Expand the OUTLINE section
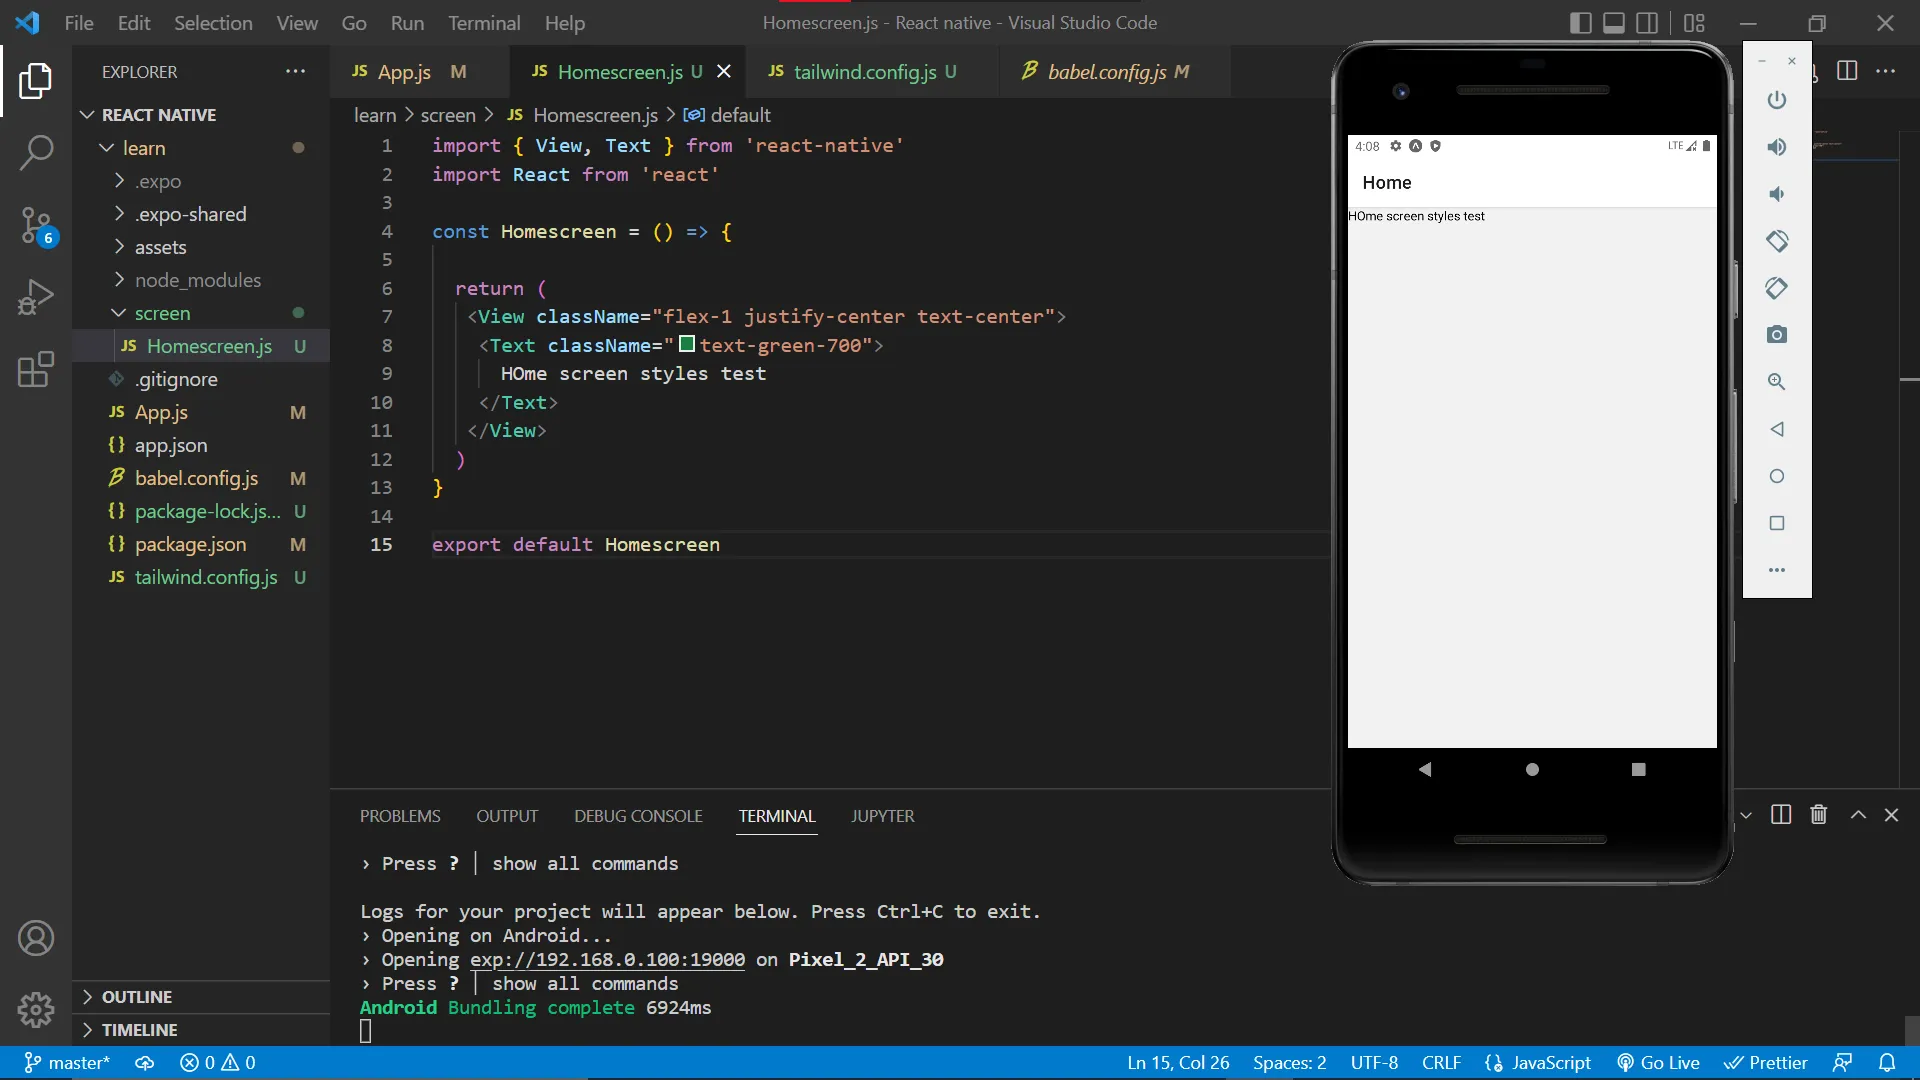This screenshot has width=1920, height=1080. click(x=136, y=997)
